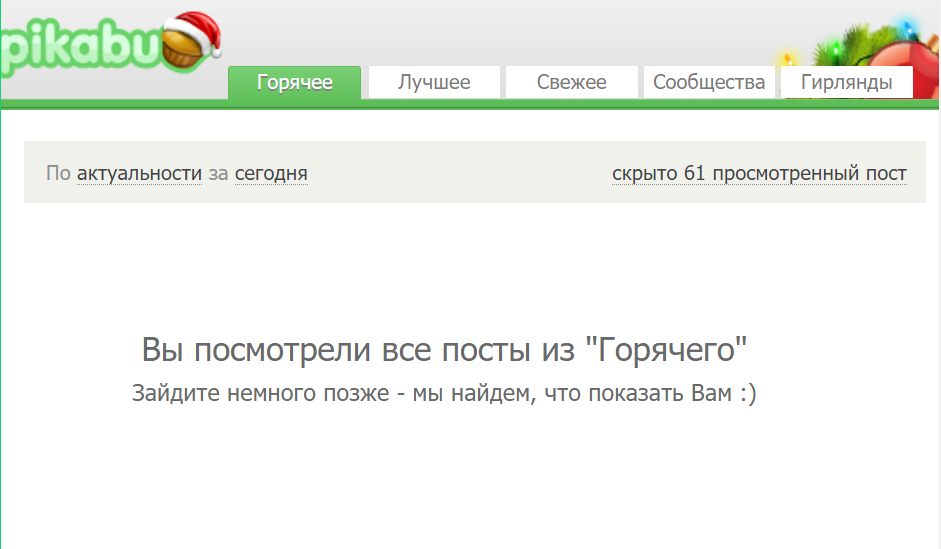Click the word за between the sort dropdowns
The height and width of the screenshot is (549, 941).
tap(218, 174)
